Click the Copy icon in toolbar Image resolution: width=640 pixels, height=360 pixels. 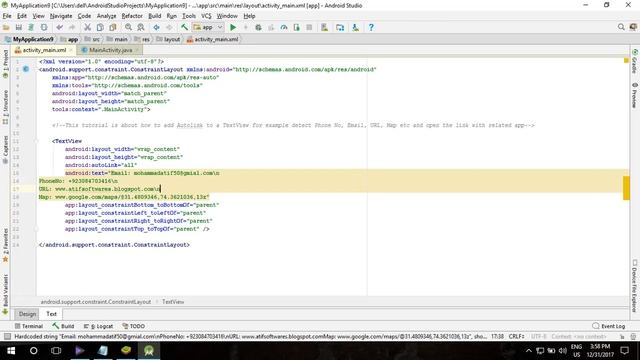[100, 27]
